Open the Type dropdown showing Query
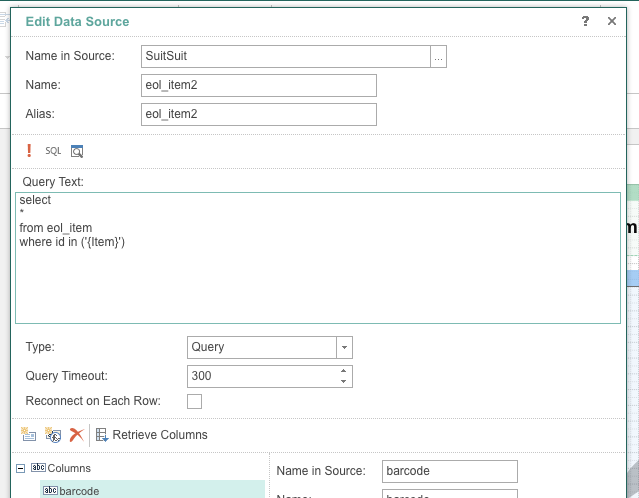Viewport: 639px width, 498px height. 344,347
